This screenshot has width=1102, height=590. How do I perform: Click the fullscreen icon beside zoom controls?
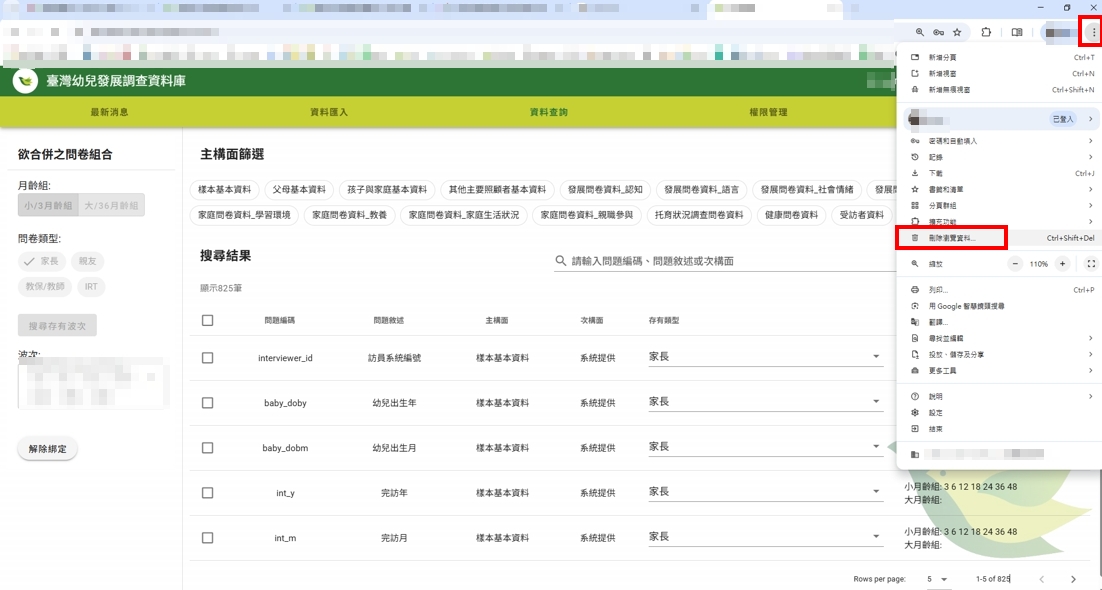[x=1091, y=264]
